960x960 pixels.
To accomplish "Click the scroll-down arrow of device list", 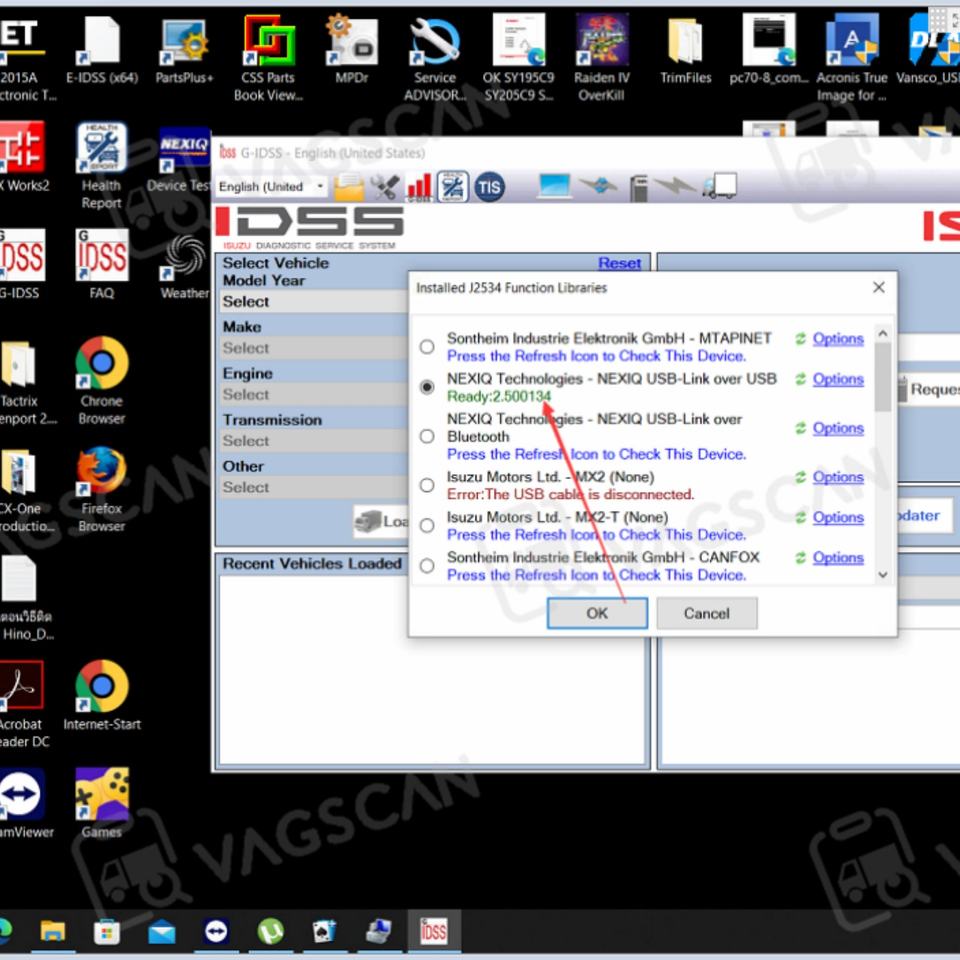I will [883, 574].
